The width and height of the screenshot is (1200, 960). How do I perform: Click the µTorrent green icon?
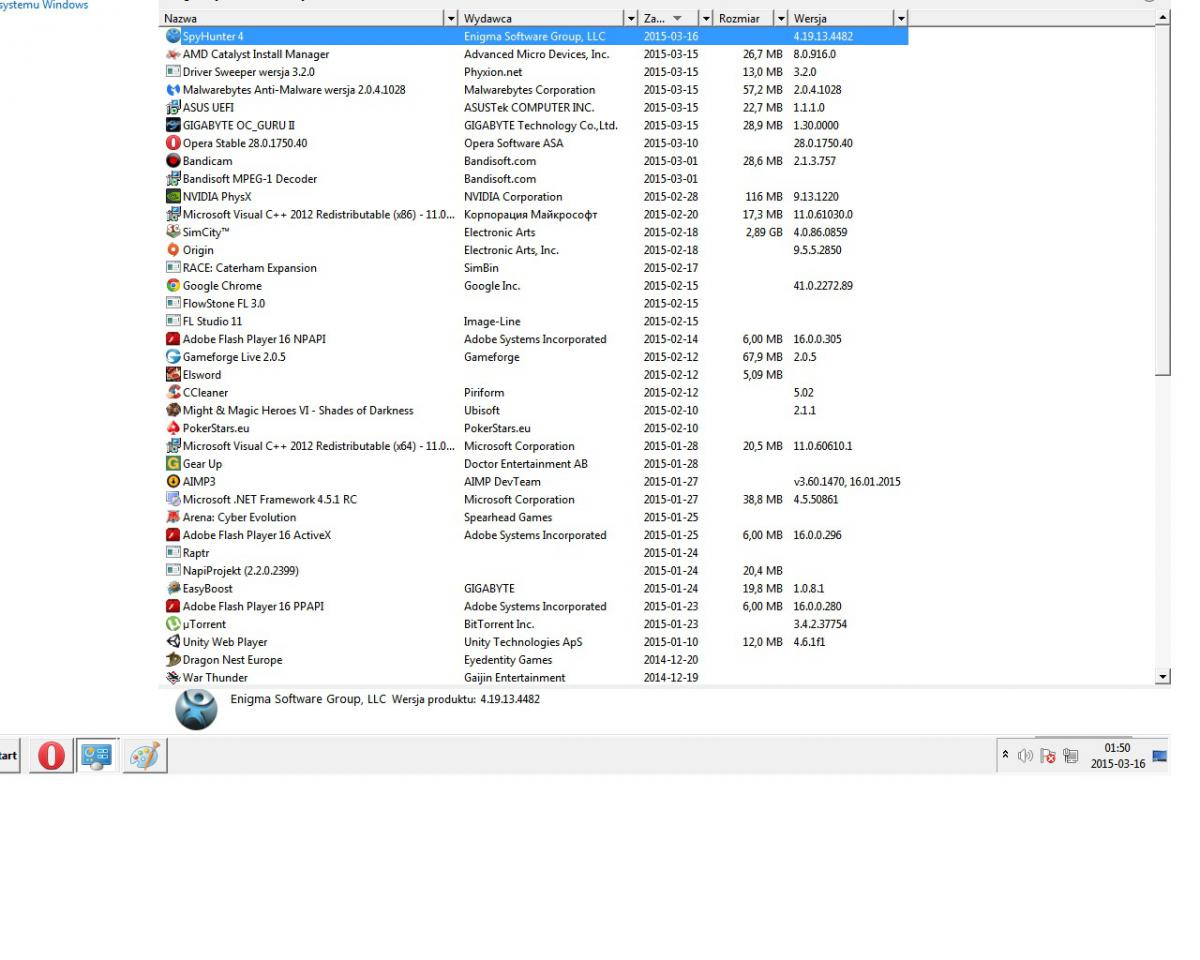tap(173, 625)
